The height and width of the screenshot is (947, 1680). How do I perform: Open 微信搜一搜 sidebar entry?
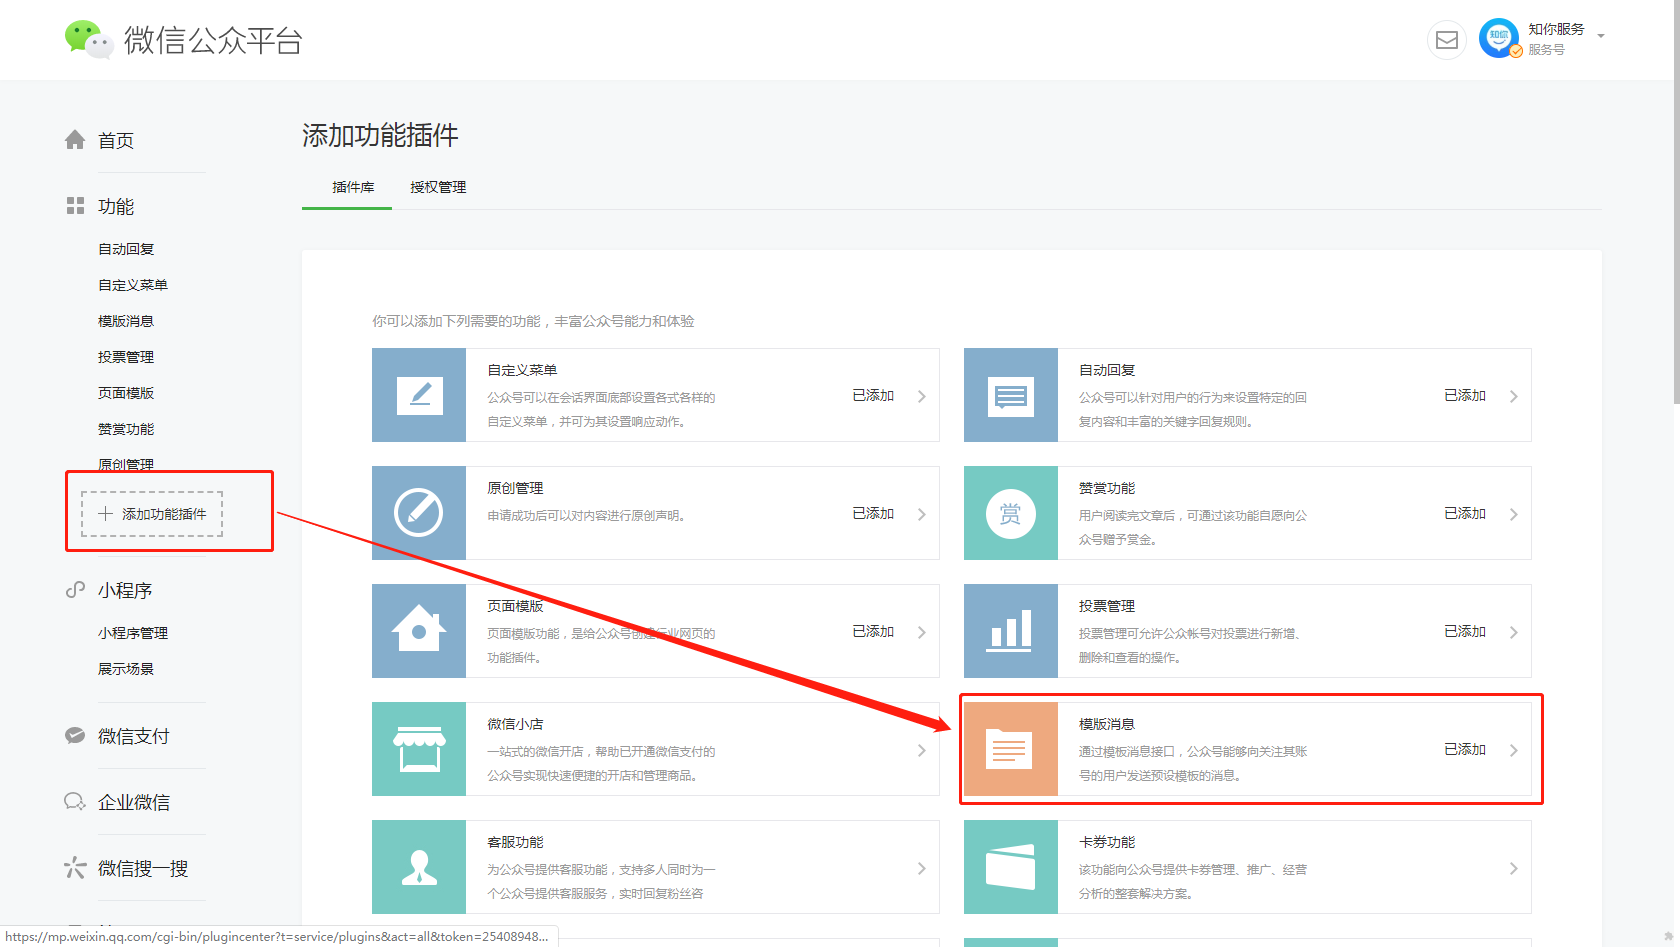point(143,869)
